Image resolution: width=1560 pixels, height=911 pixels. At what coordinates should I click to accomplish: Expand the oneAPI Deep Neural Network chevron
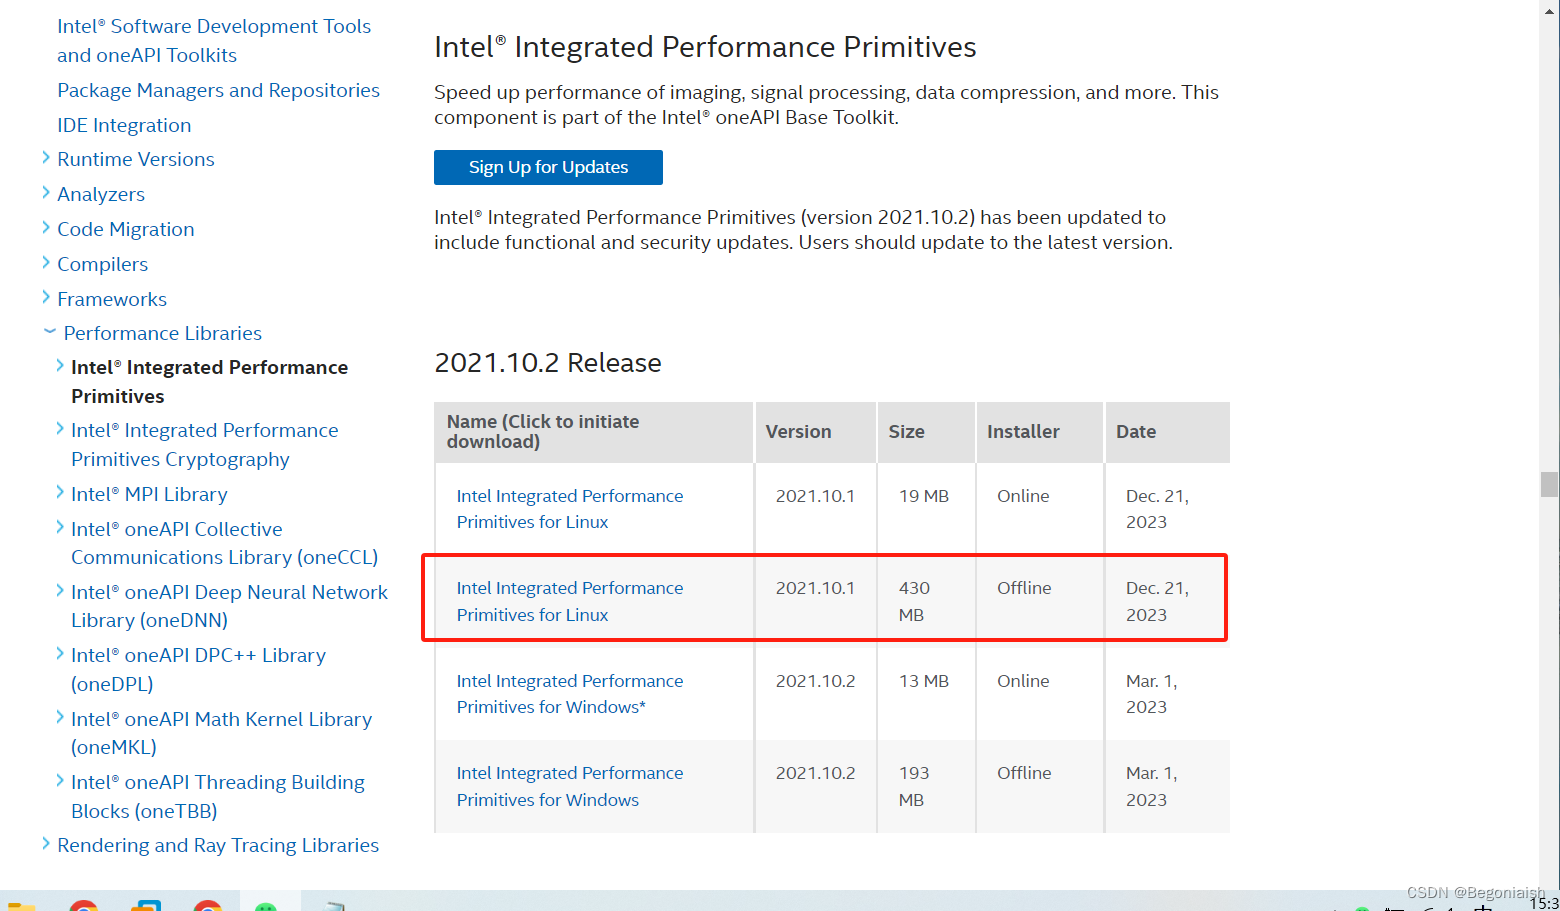(x=60, y=590)
